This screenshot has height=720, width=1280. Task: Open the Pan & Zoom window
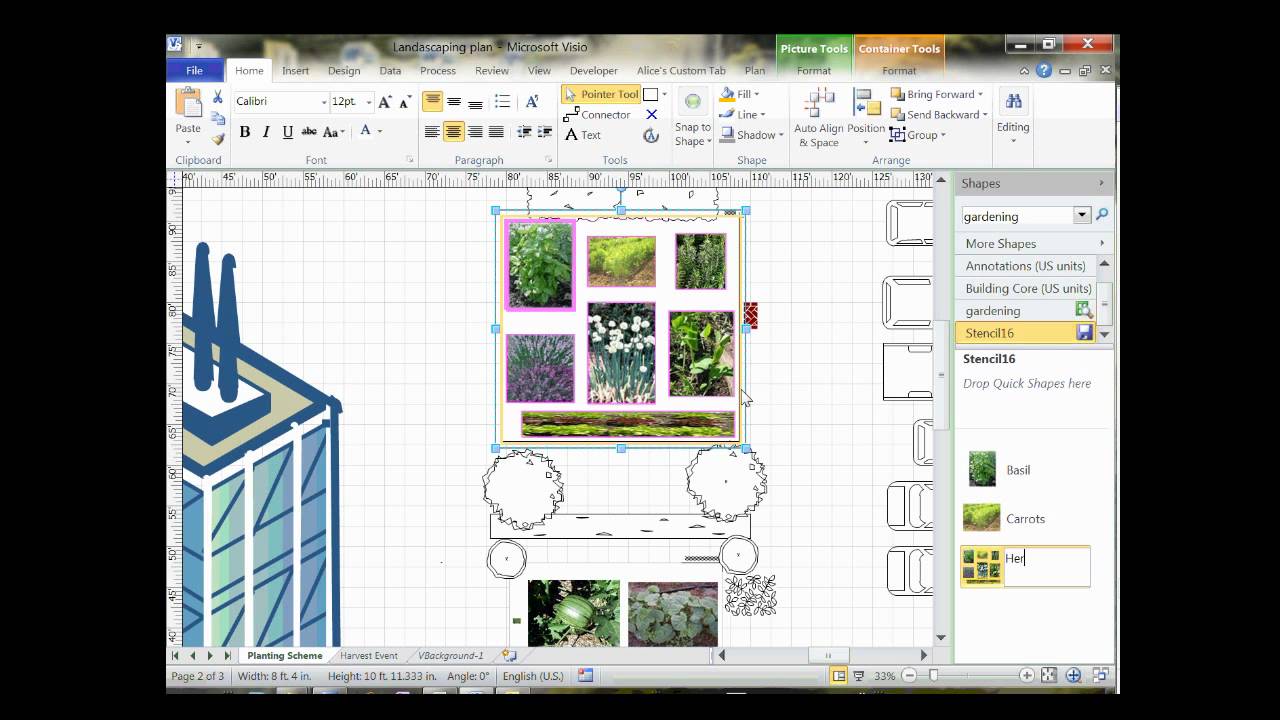pyautogui.click(x=1073, y=676)
